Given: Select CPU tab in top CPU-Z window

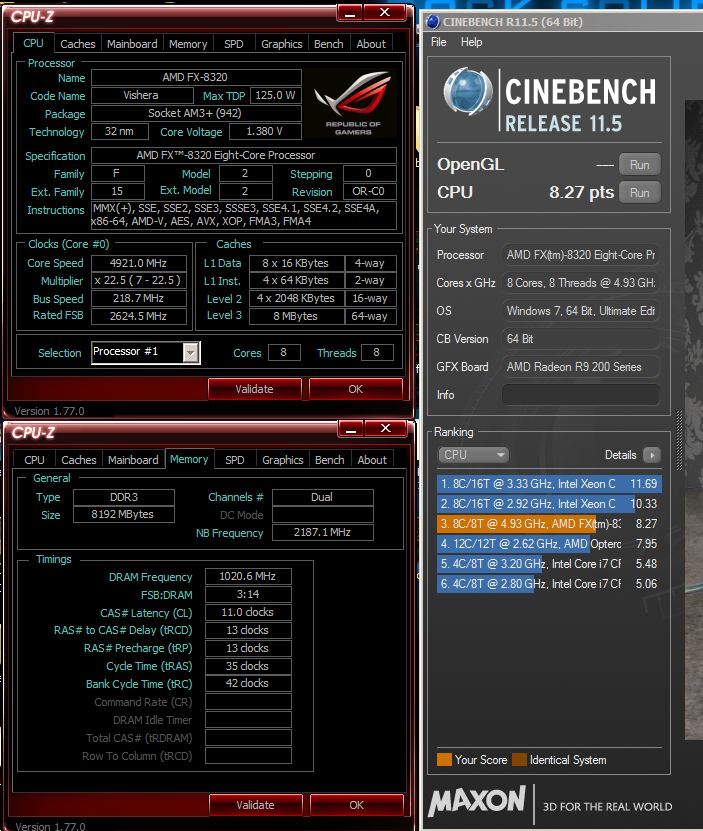Looking at the screenshot, I should (33, 43).
